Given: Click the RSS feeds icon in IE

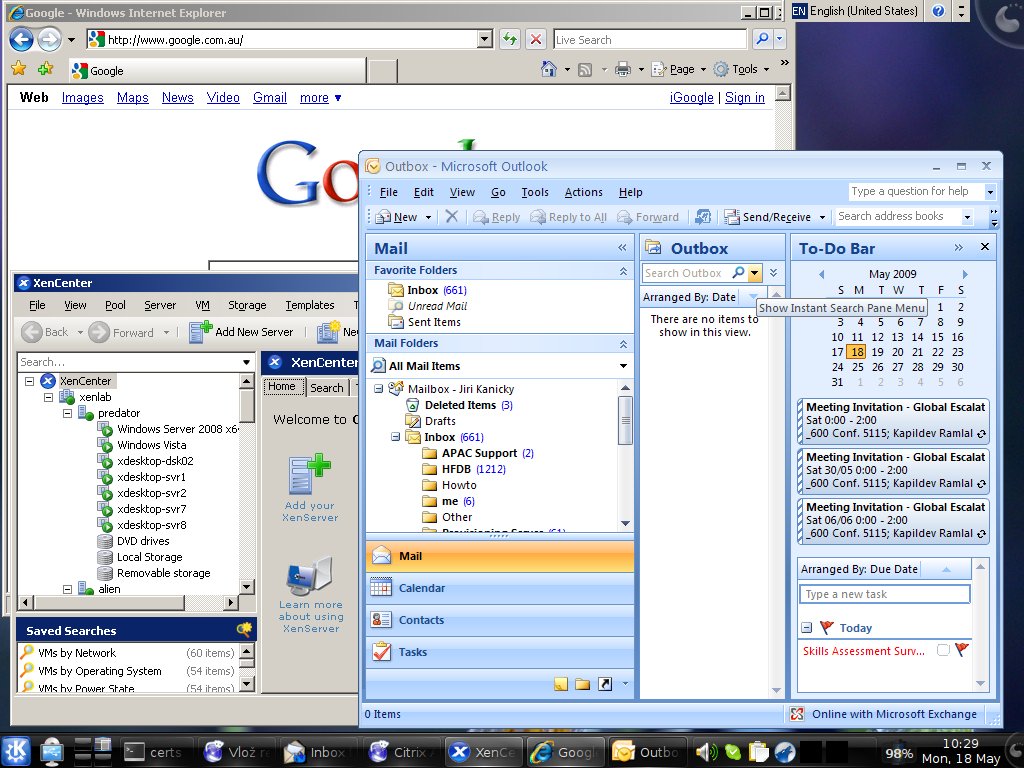Looking at the screenshot, I should pyautogui.click(x=585, y=69).
